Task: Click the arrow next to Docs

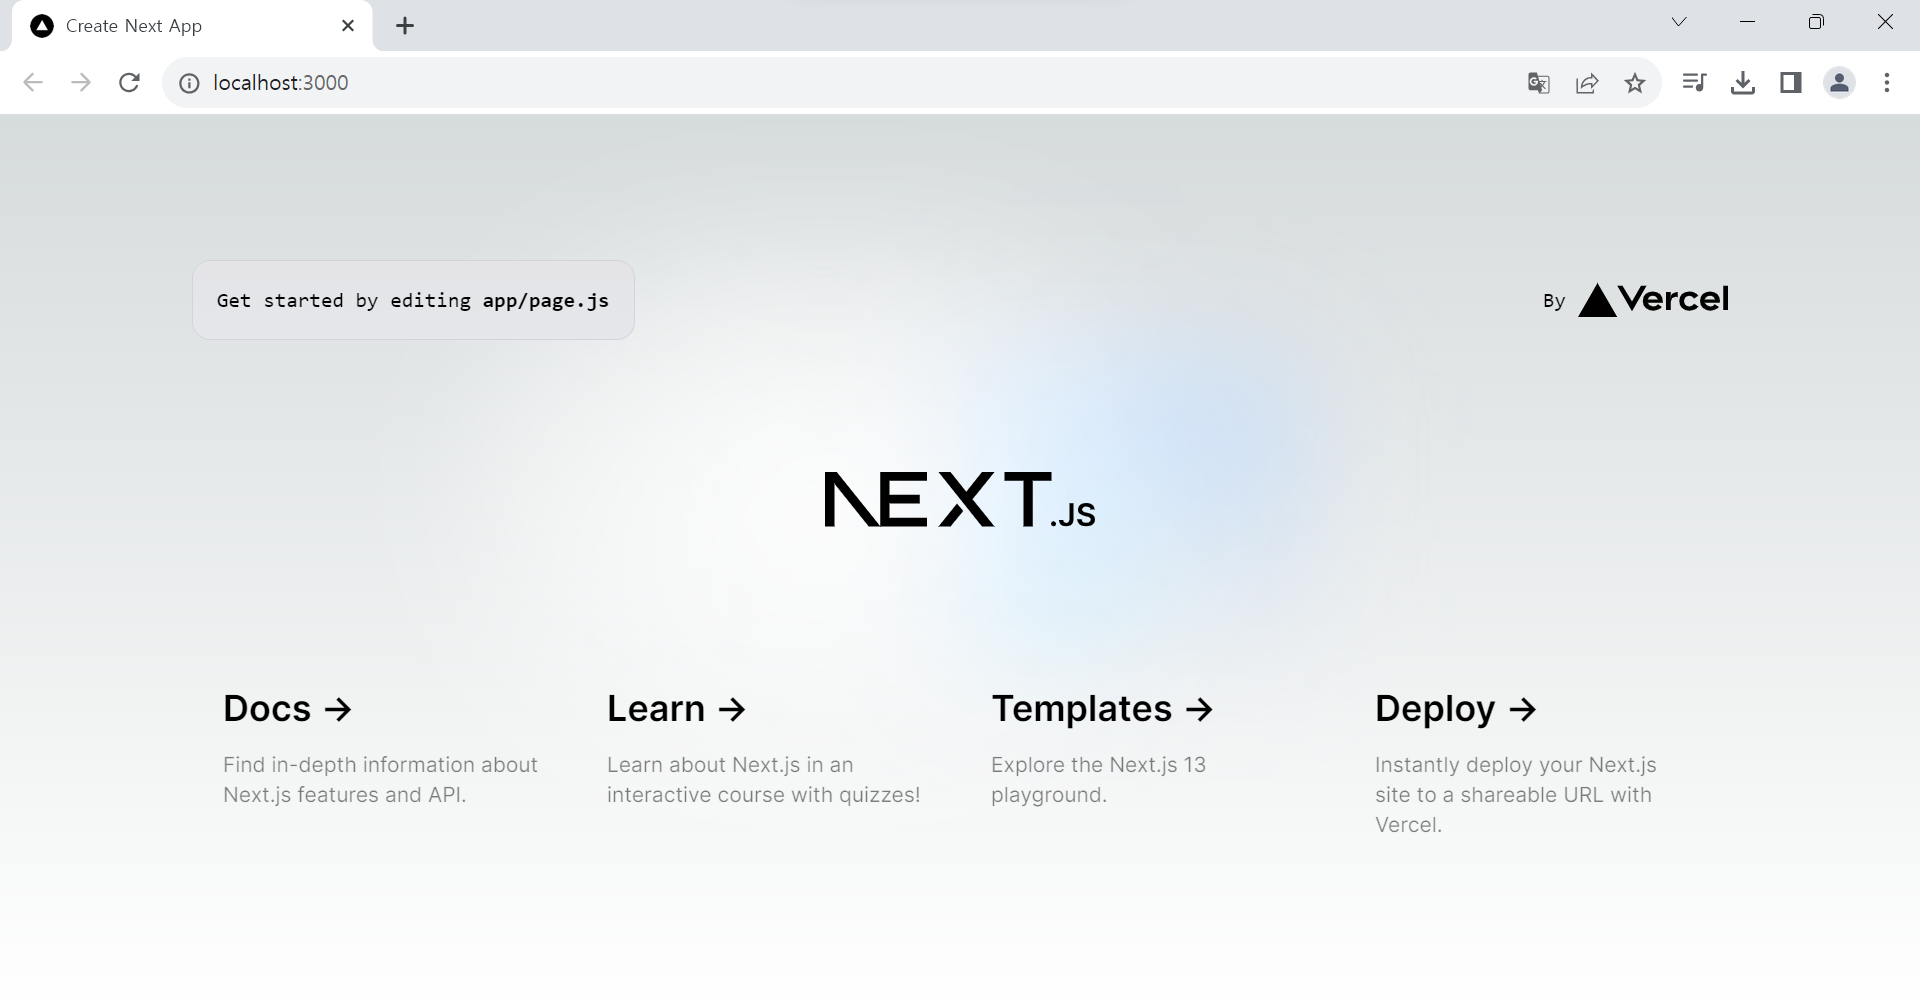Action: point(339,710)
